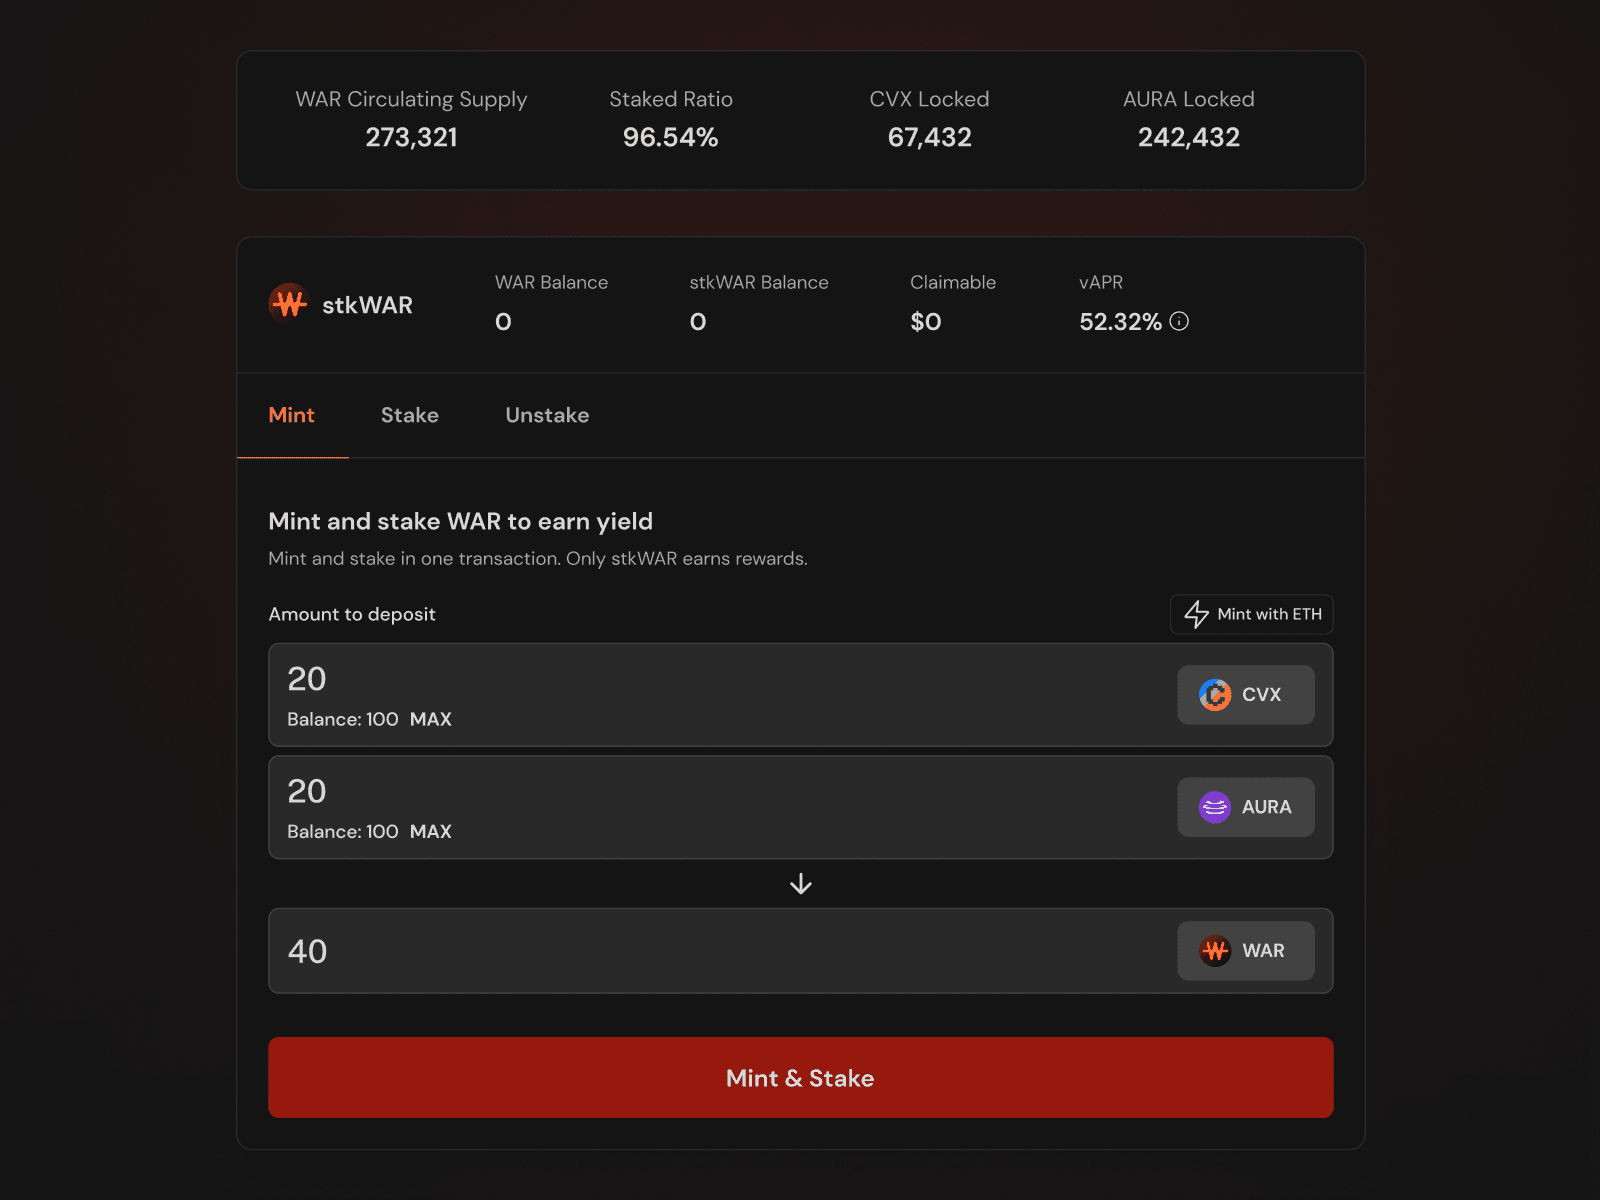1600x1200 pixels.
Task: Switch to the Mint tab
Action: 292,415
